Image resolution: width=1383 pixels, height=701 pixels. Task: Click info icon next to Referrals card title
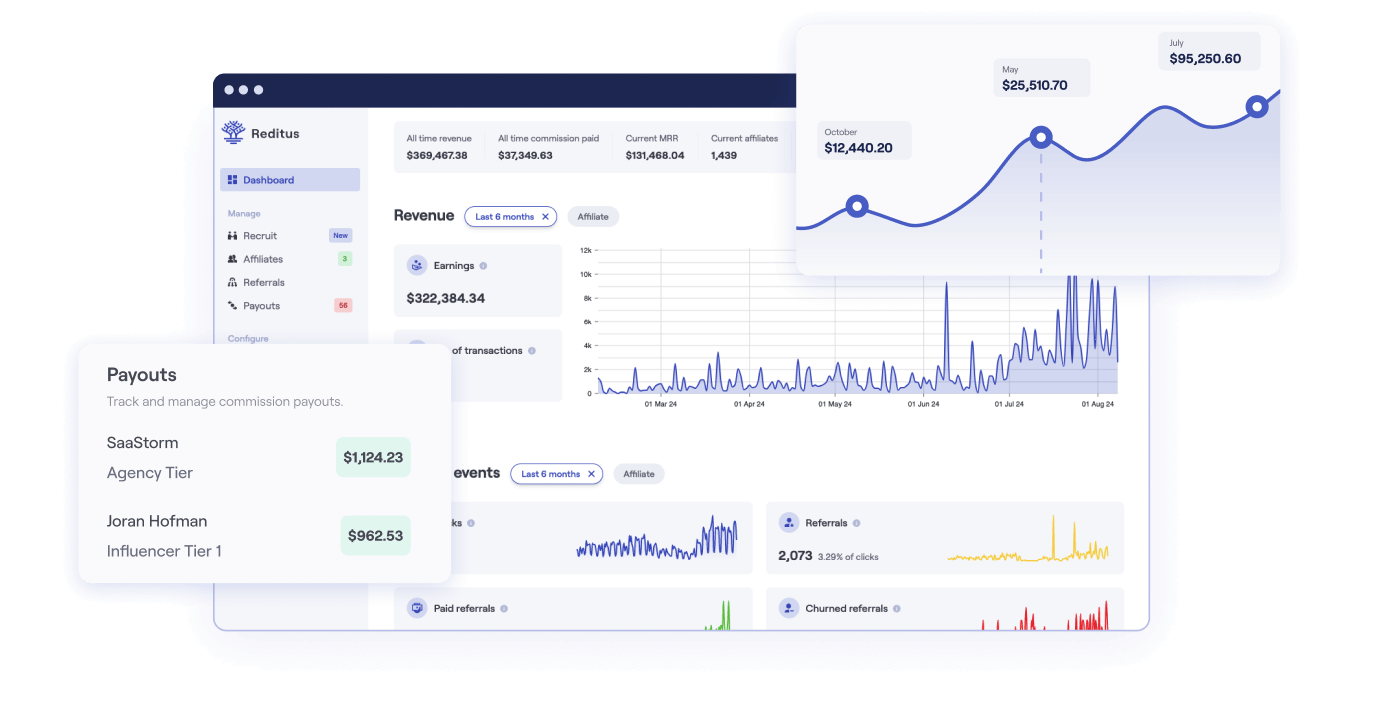coord(856,523)
